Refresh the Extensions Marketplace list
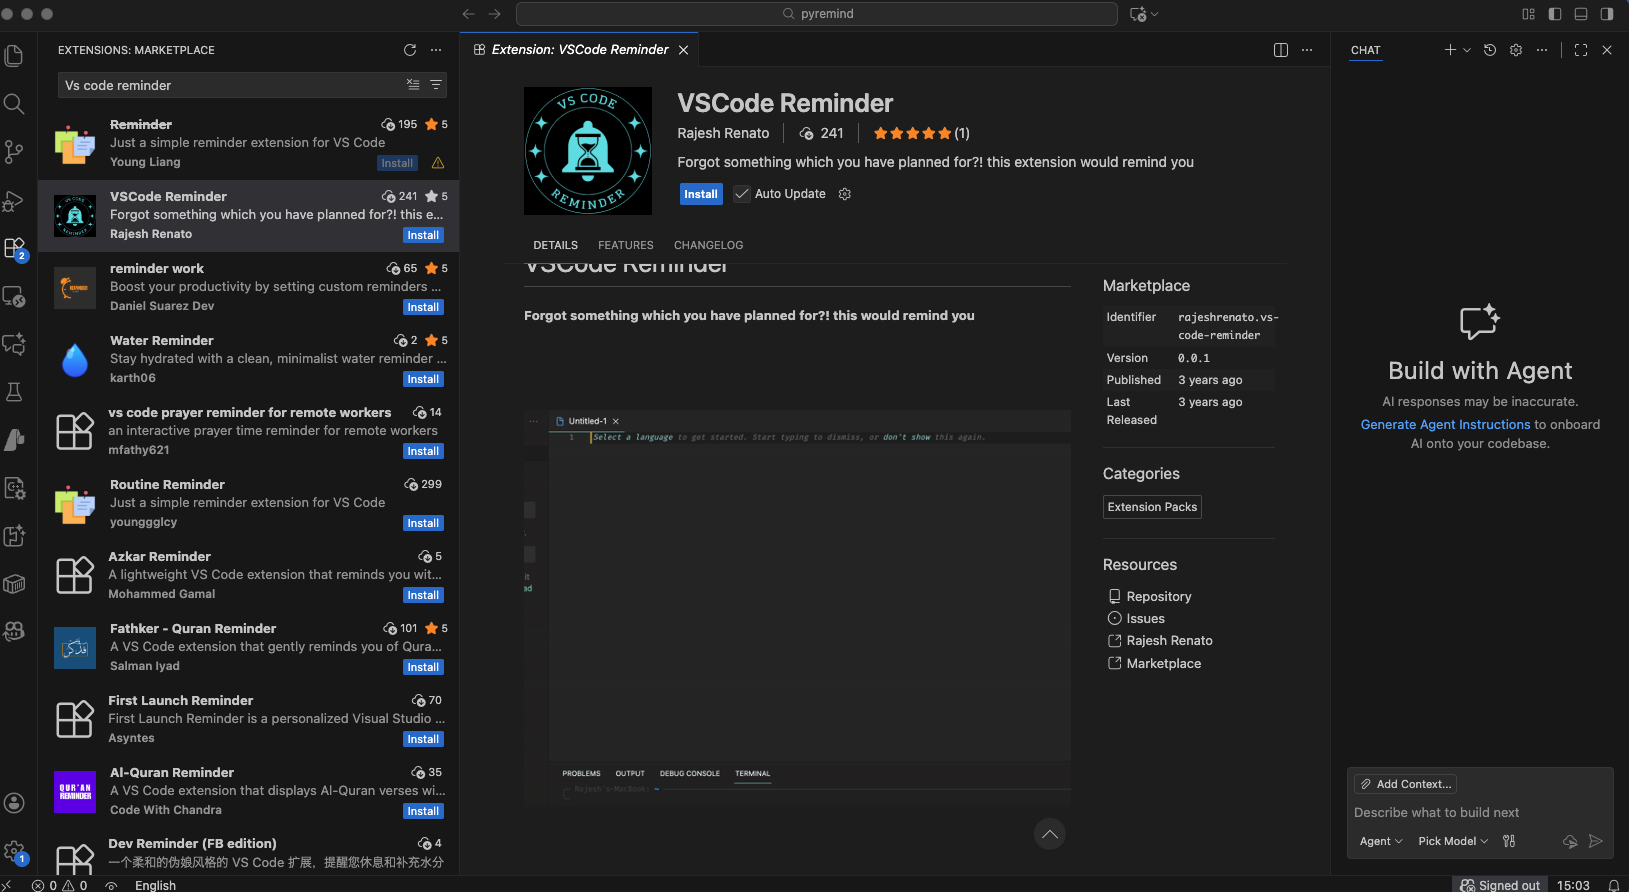 410,50
